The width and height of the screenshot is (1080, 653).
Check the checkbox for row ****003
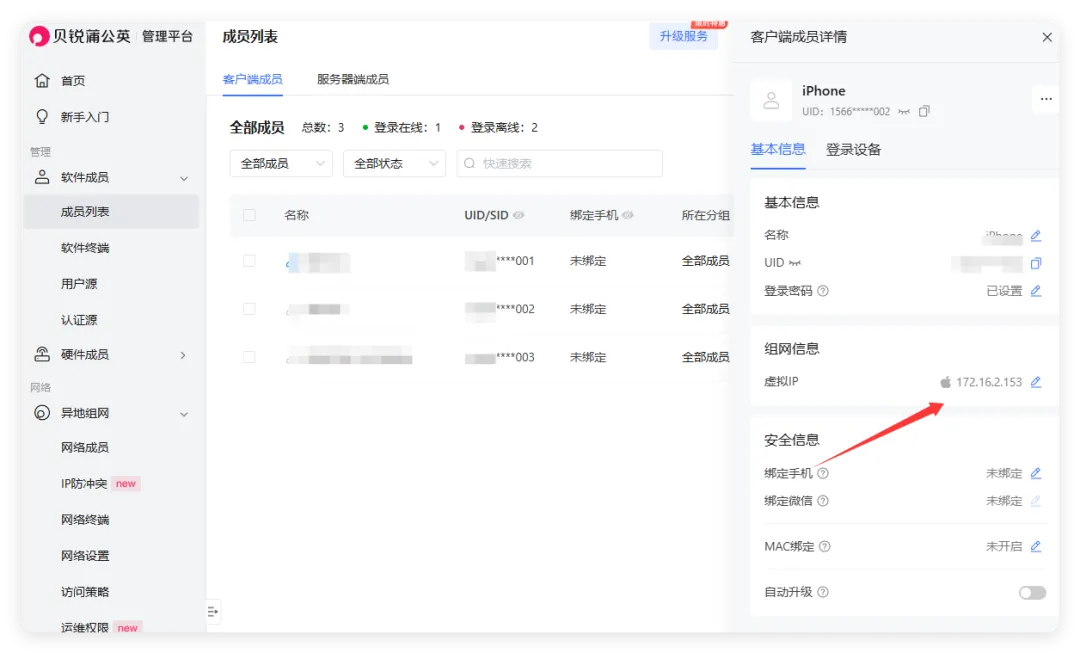tap(249, 357)
